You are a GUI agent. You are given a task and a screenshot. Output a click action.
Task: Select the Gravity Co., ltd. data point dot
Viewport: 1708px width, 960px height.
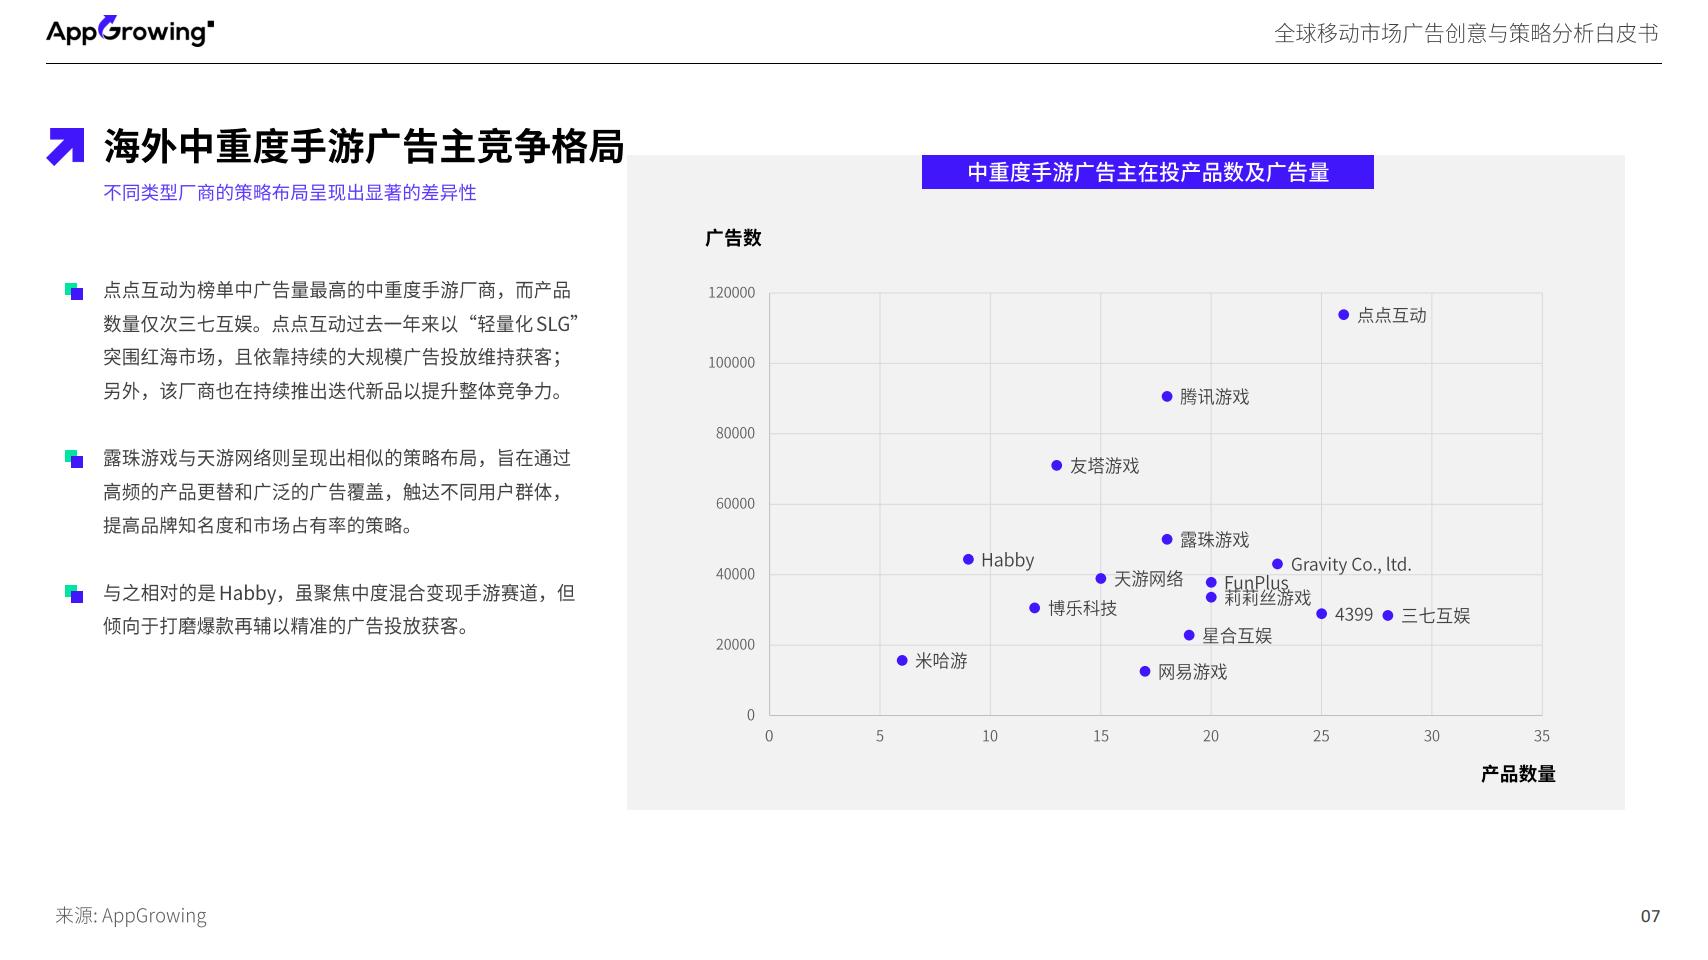coord(1277,565)
